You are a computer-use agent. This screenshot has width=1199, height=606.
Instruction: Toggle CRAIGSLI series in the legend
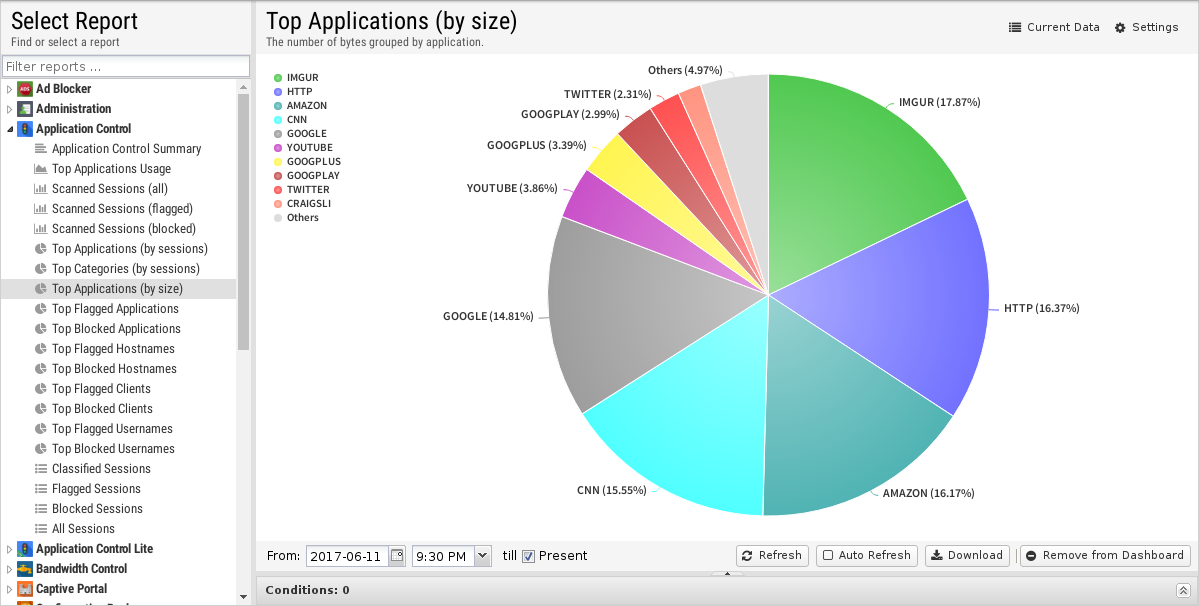pos(303,203)
